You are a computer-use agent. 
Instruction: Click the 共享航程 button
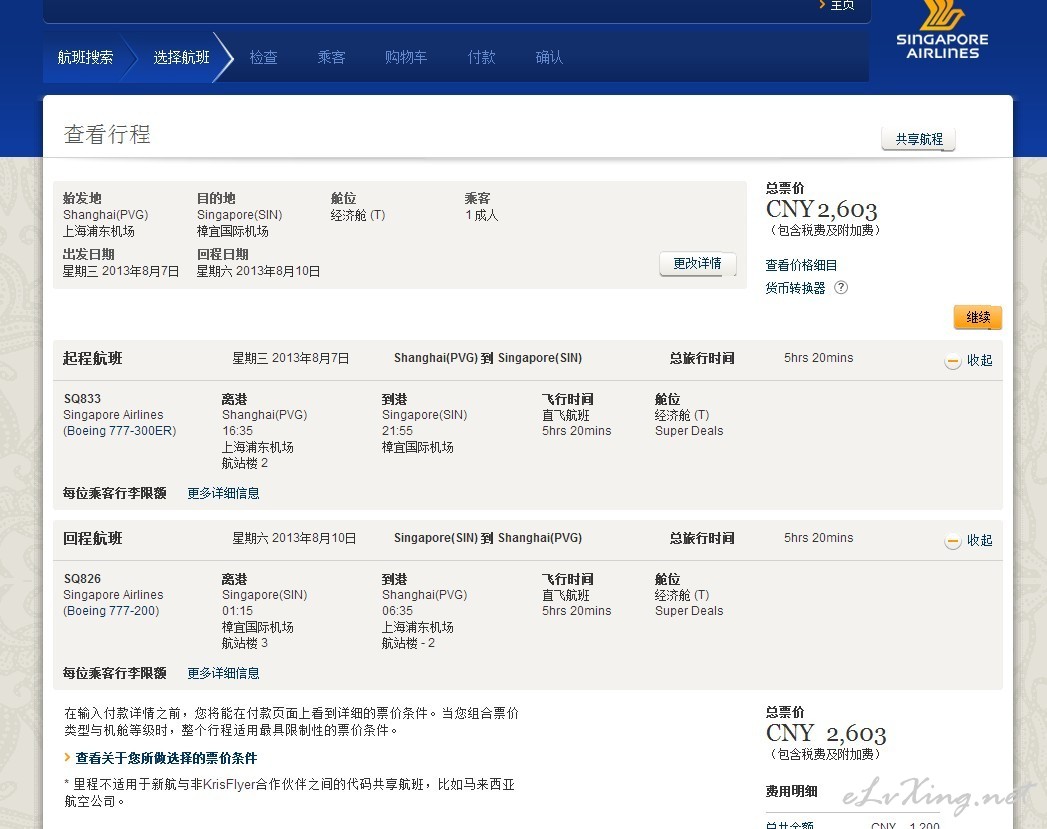919,139
